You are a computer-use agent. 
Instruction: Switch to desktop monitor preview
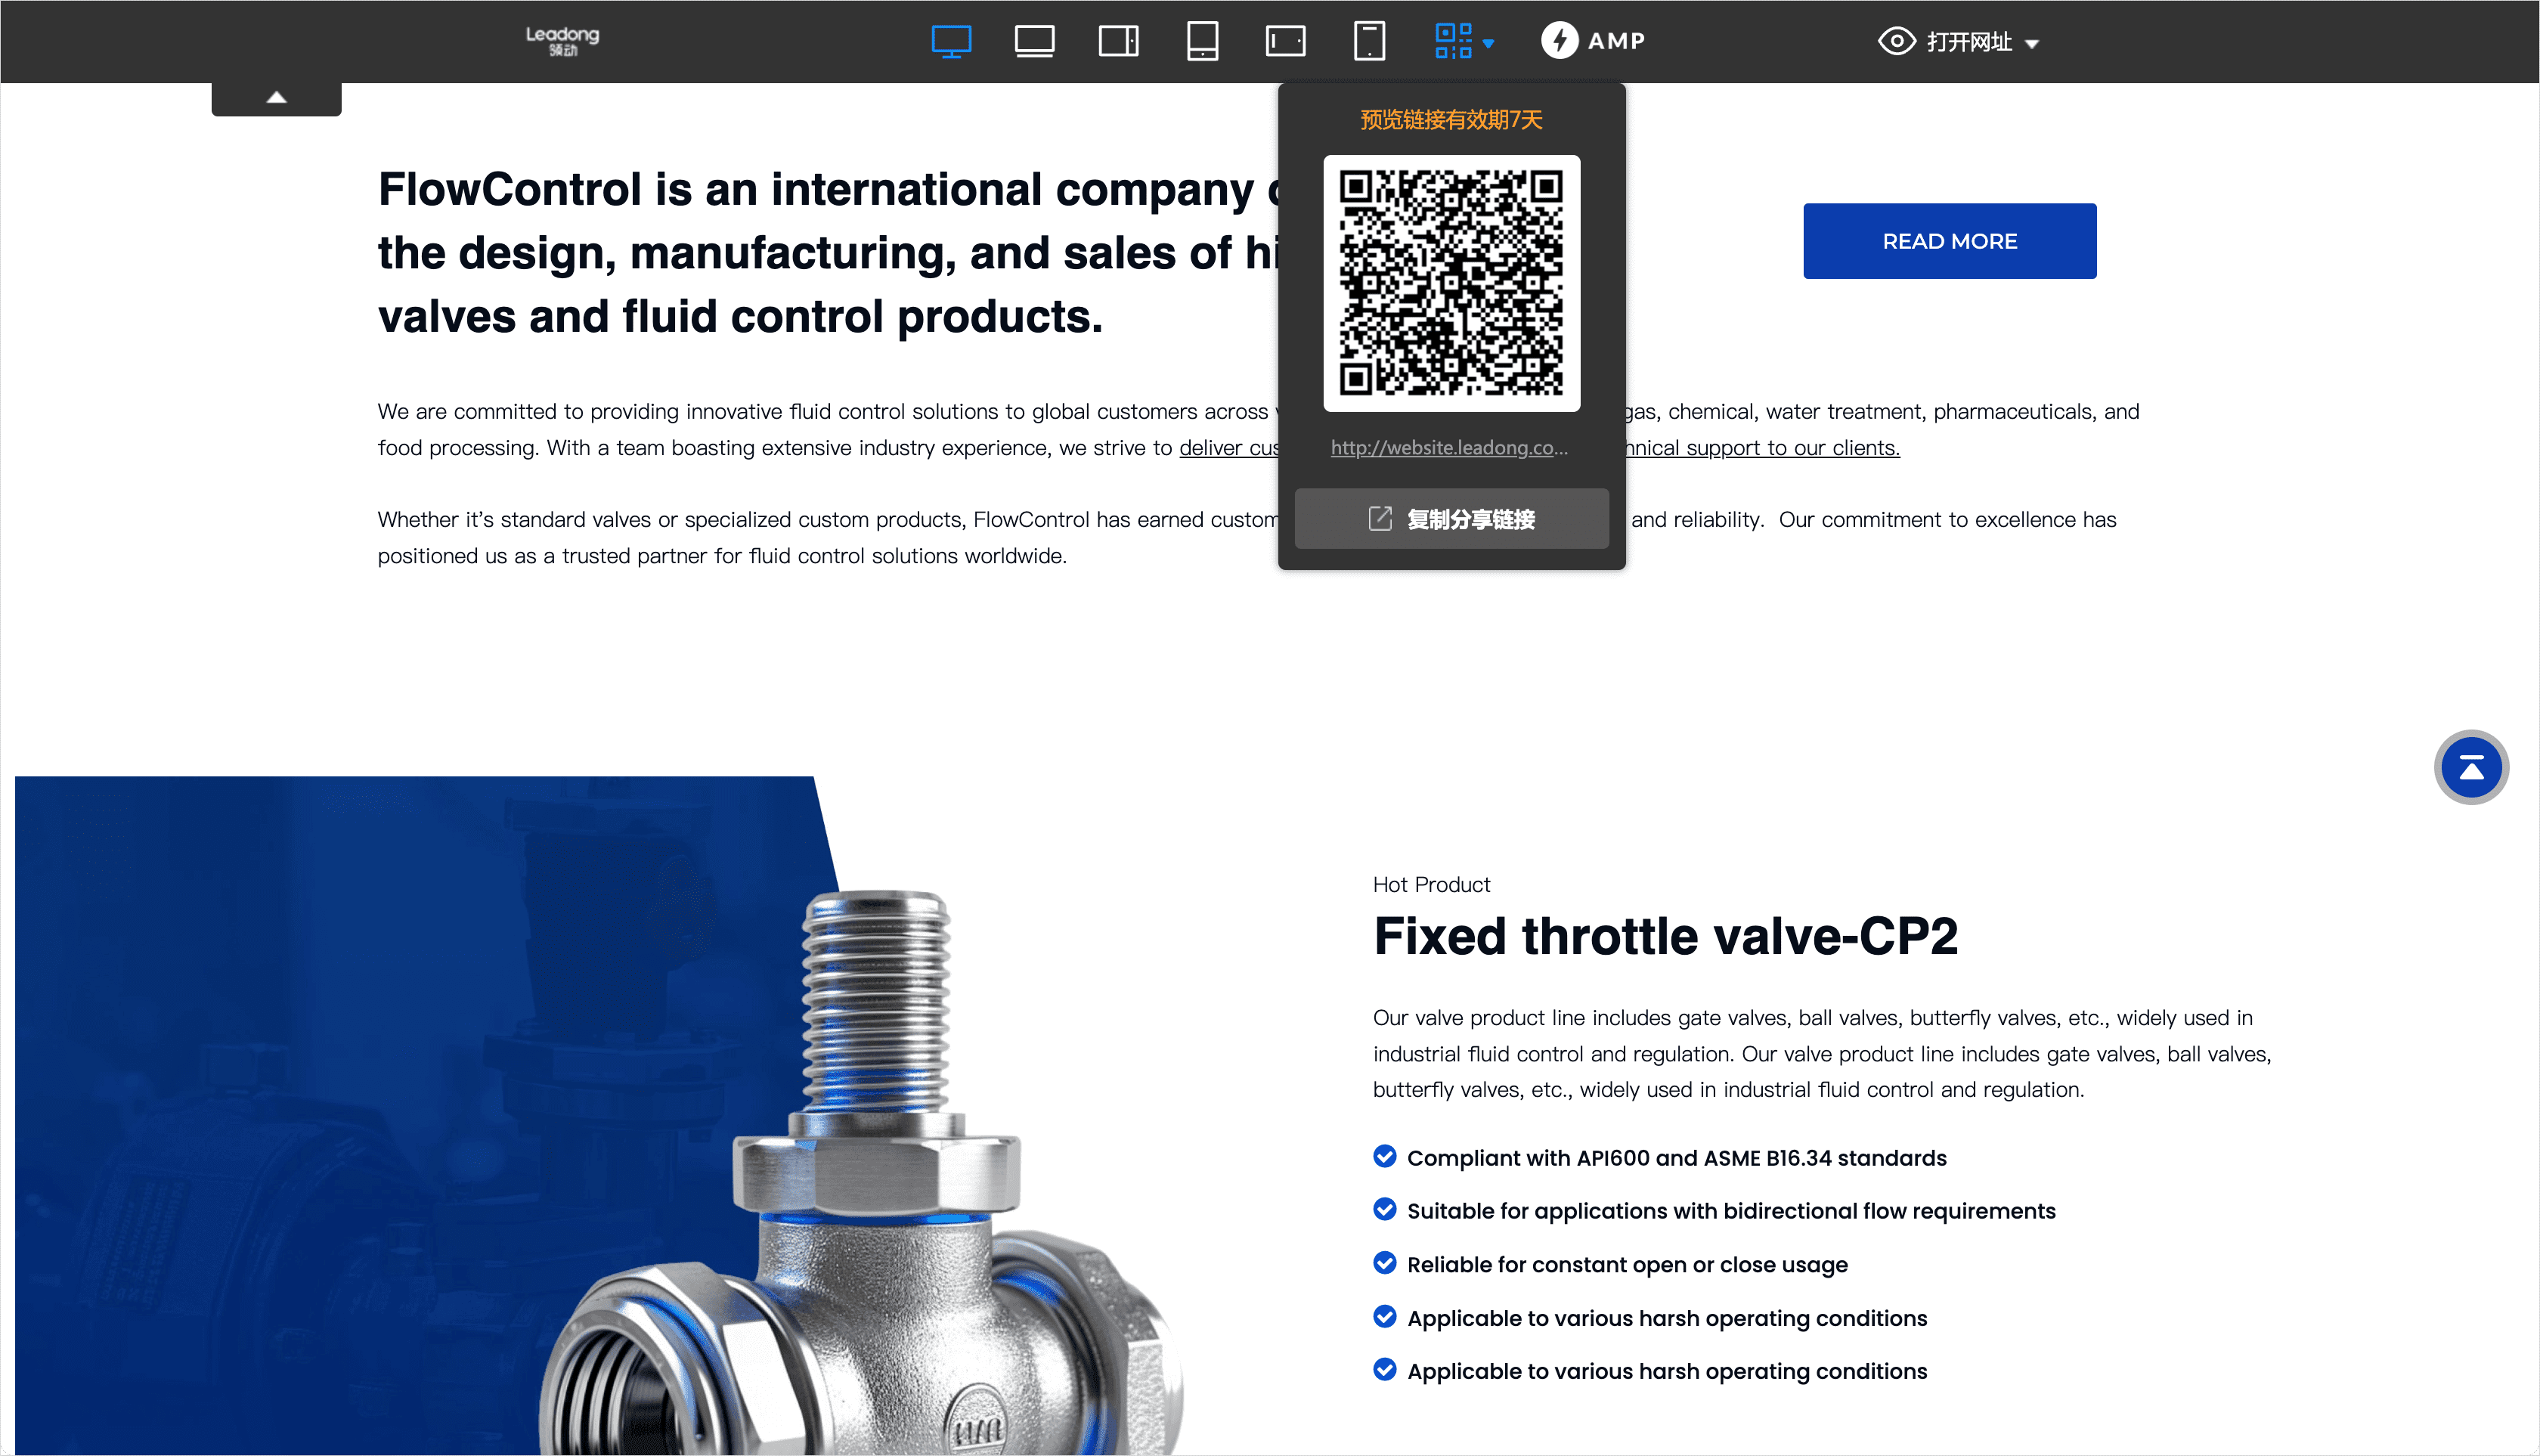point(951,41)
